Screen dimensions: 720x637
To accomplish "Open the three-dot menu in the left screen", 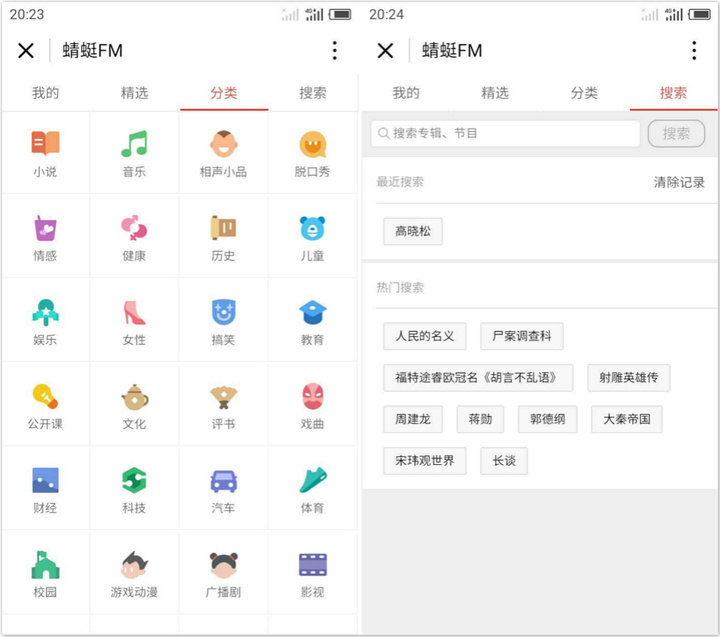I will point(335,50).
